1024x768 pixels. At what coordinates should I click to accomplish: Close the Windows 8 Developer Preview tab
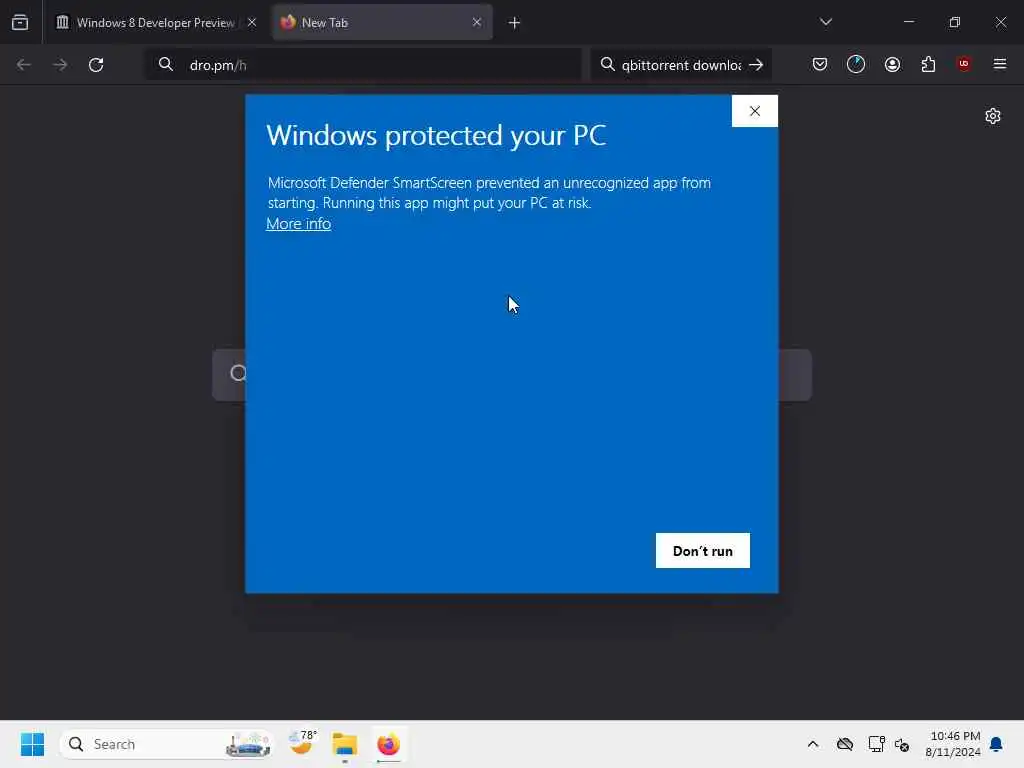point(252,22)
